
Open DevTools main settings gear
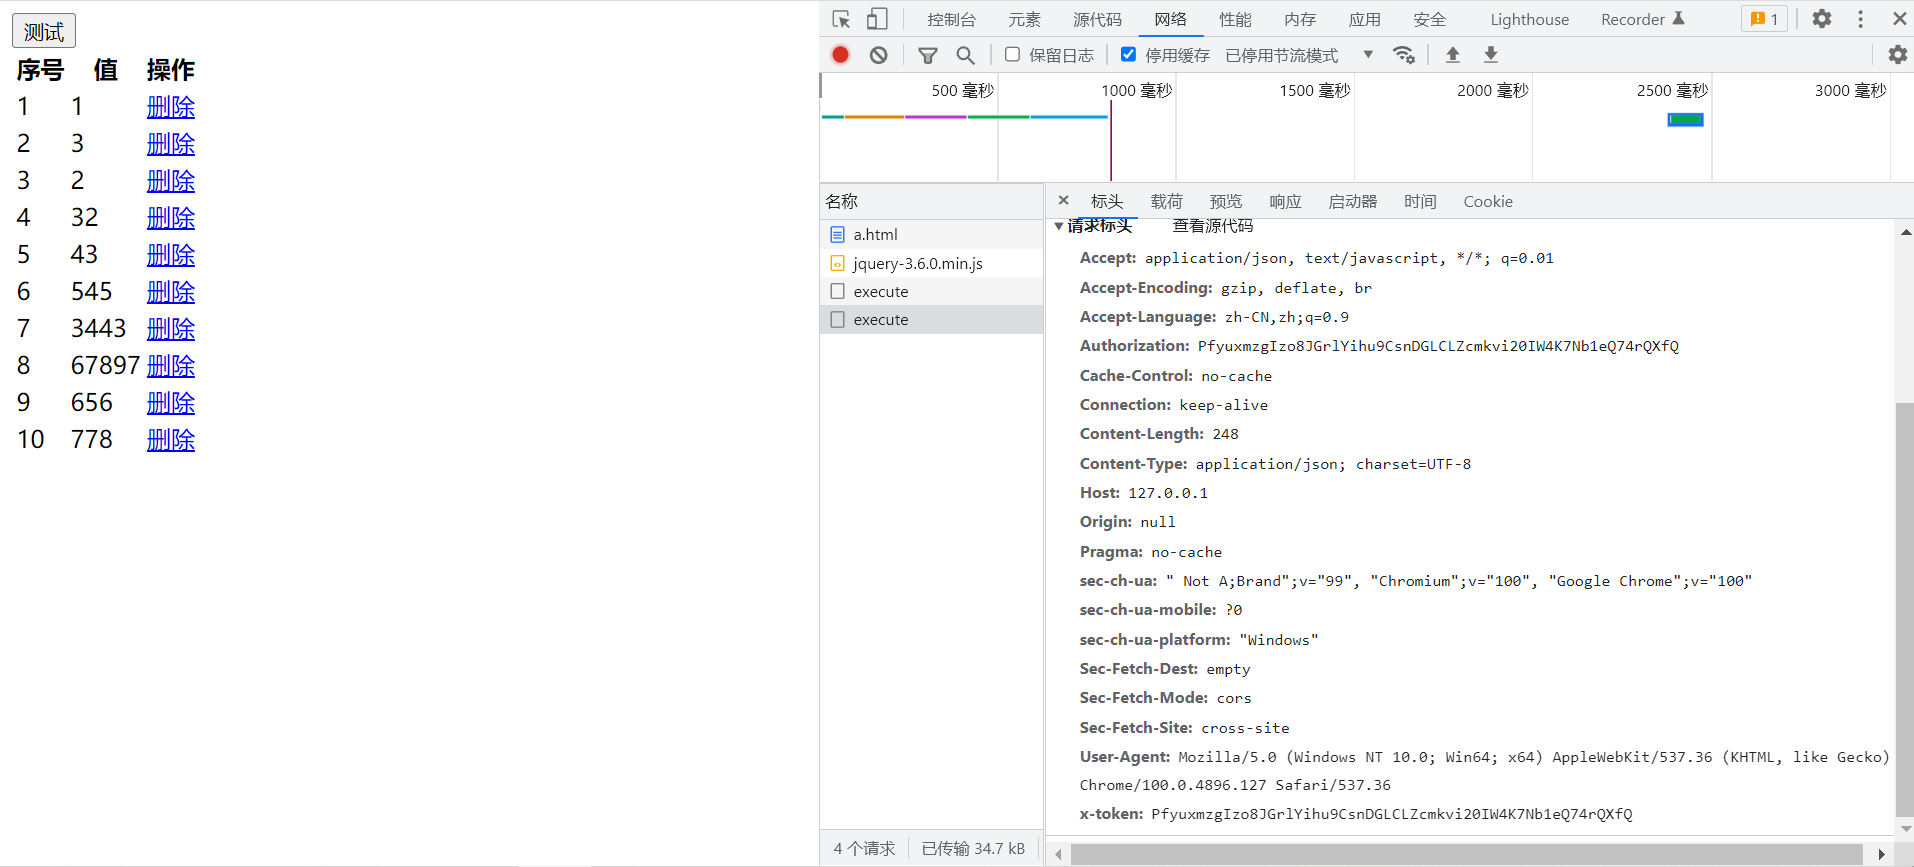1822,19
